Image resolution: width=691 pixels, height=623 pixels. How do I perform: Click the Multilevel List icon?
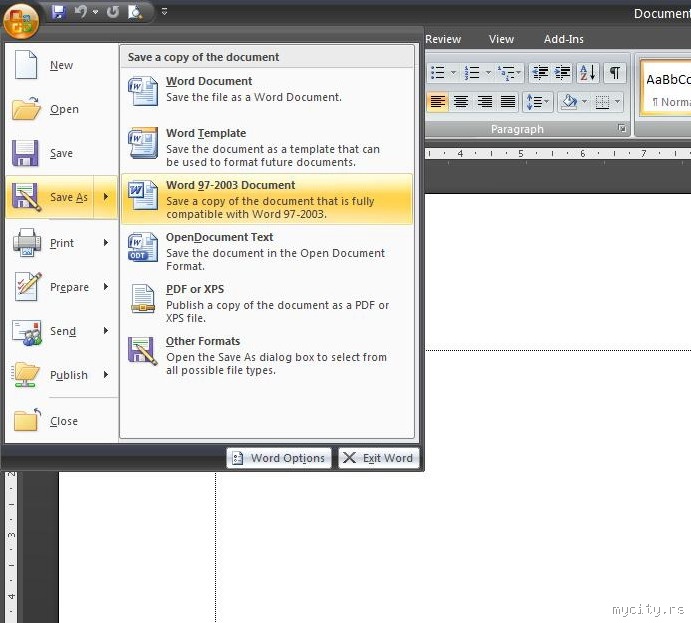click(x=509, y=73)
